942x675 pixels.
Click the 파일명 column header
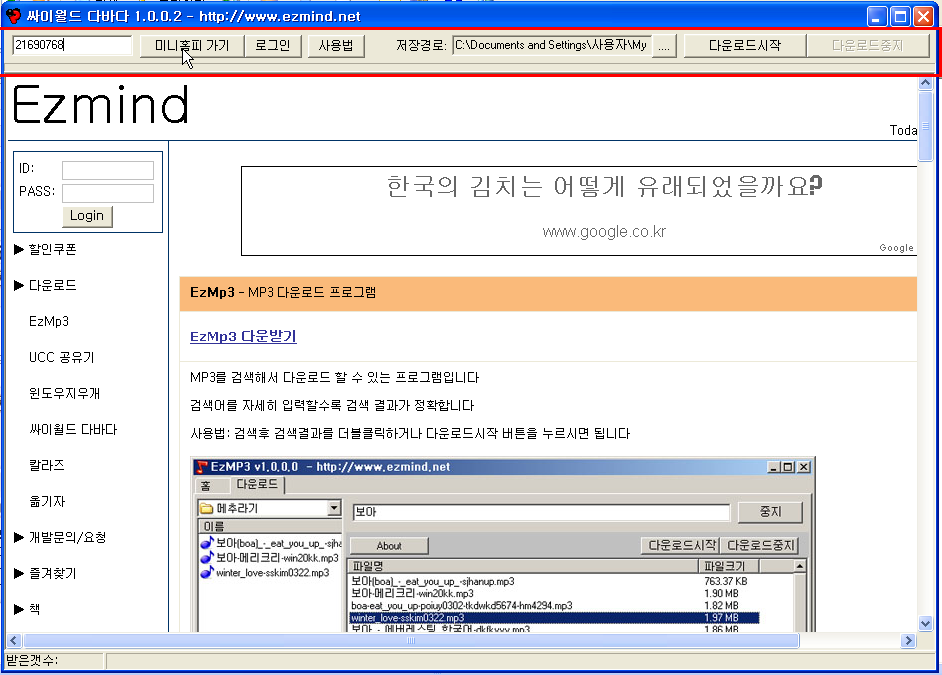pos(523,566)
